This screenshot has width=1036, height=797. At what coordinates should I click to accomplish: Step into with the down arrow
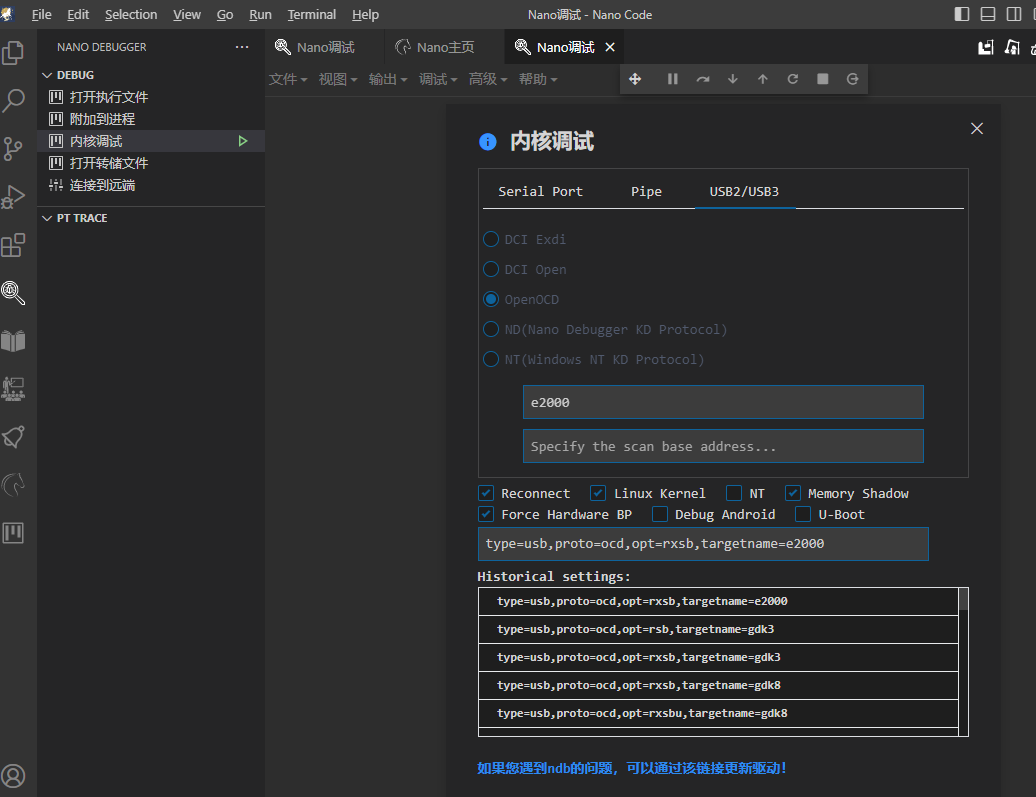tap(733, 79)
